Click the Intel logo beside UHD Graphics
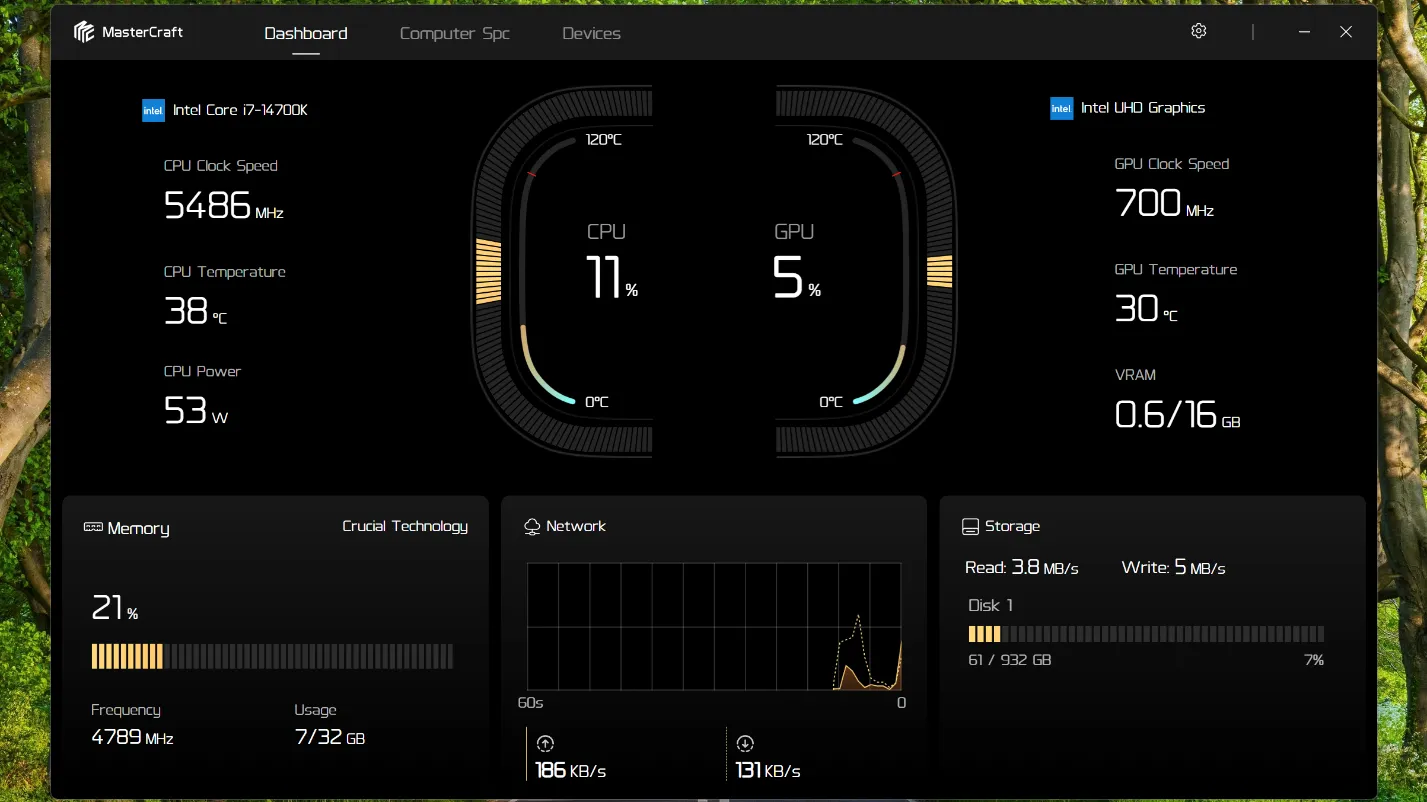Image resolution: width=1427 pixels, height=802 pixels. pos(1061,108)
